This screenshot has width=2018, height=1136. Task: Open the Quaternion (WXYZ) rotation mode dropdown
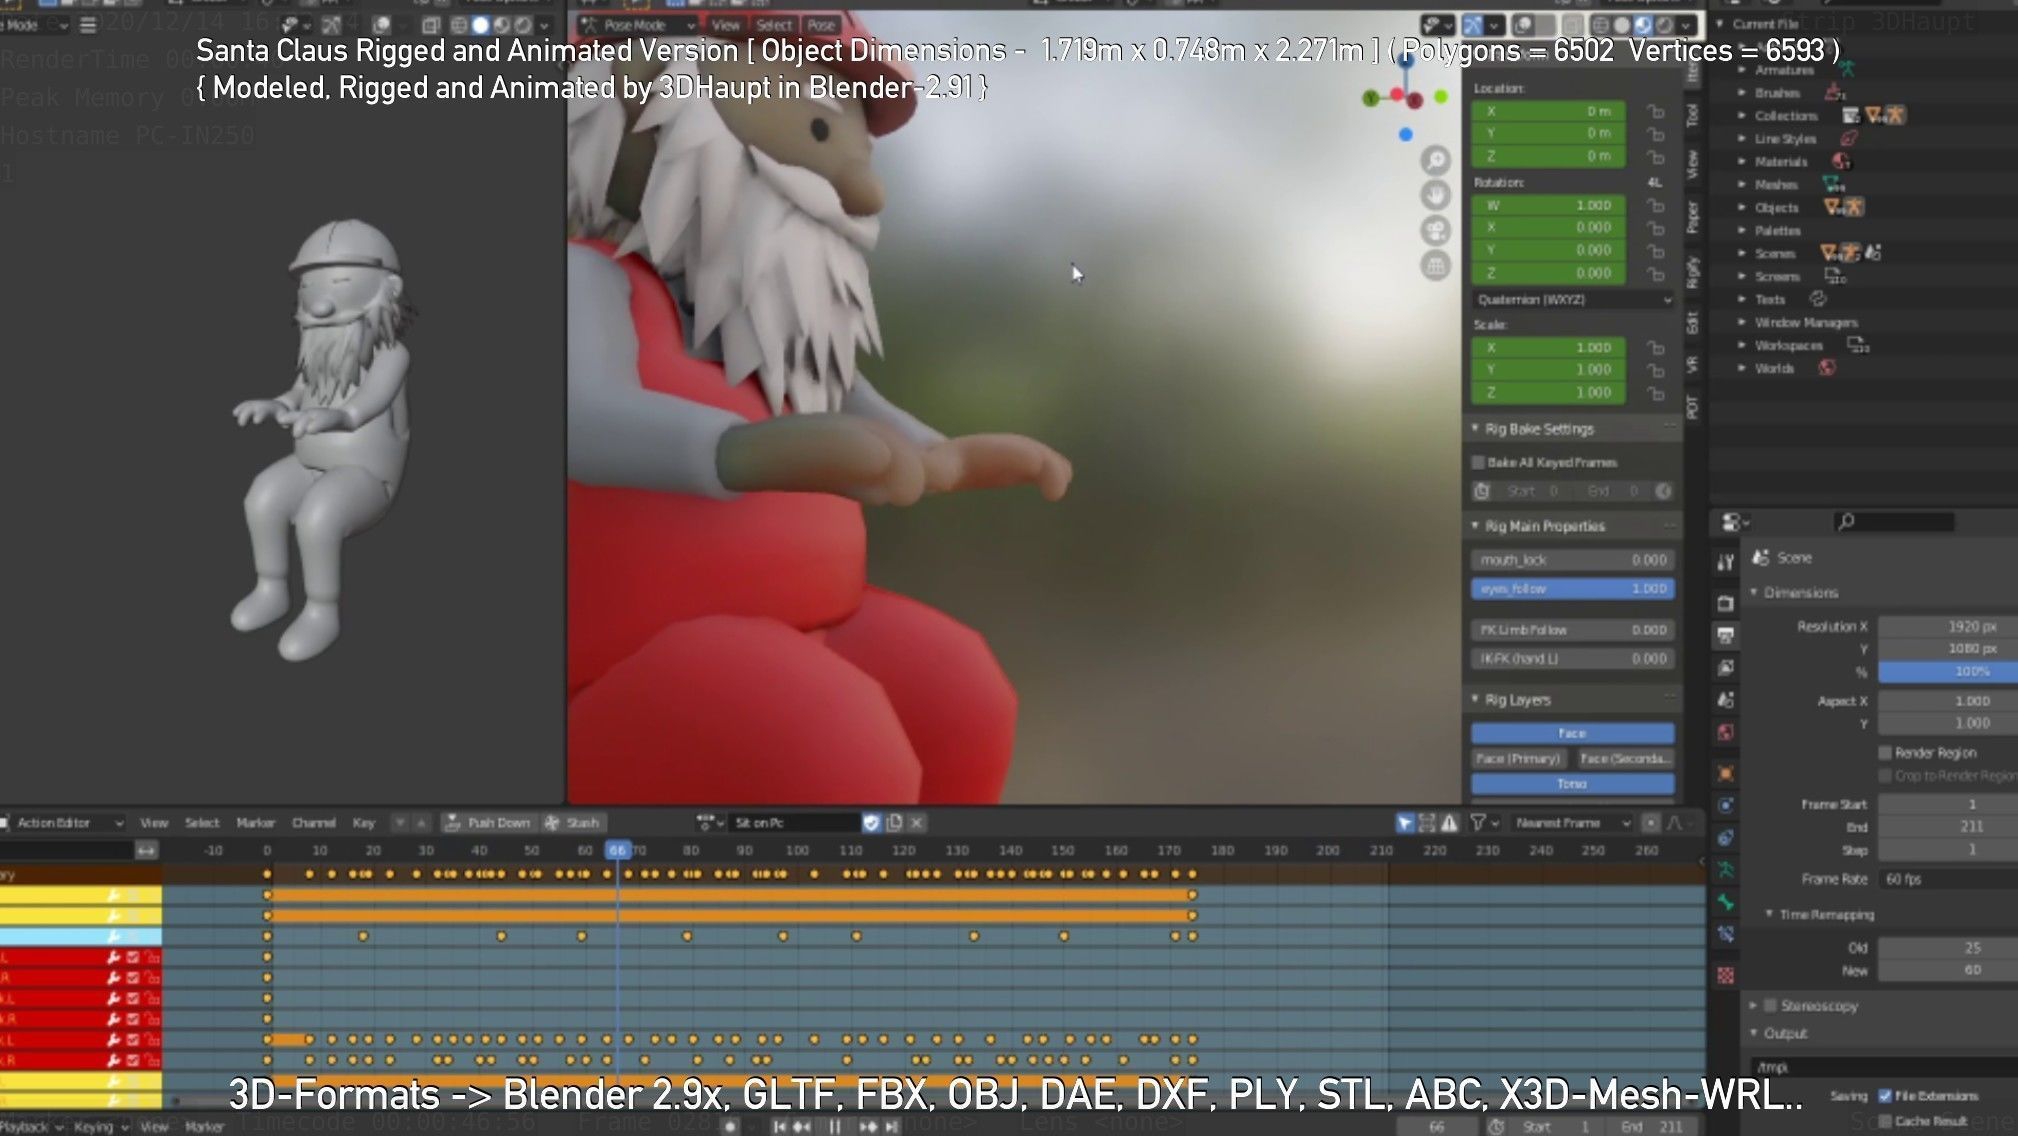[x=1573, y=299]
